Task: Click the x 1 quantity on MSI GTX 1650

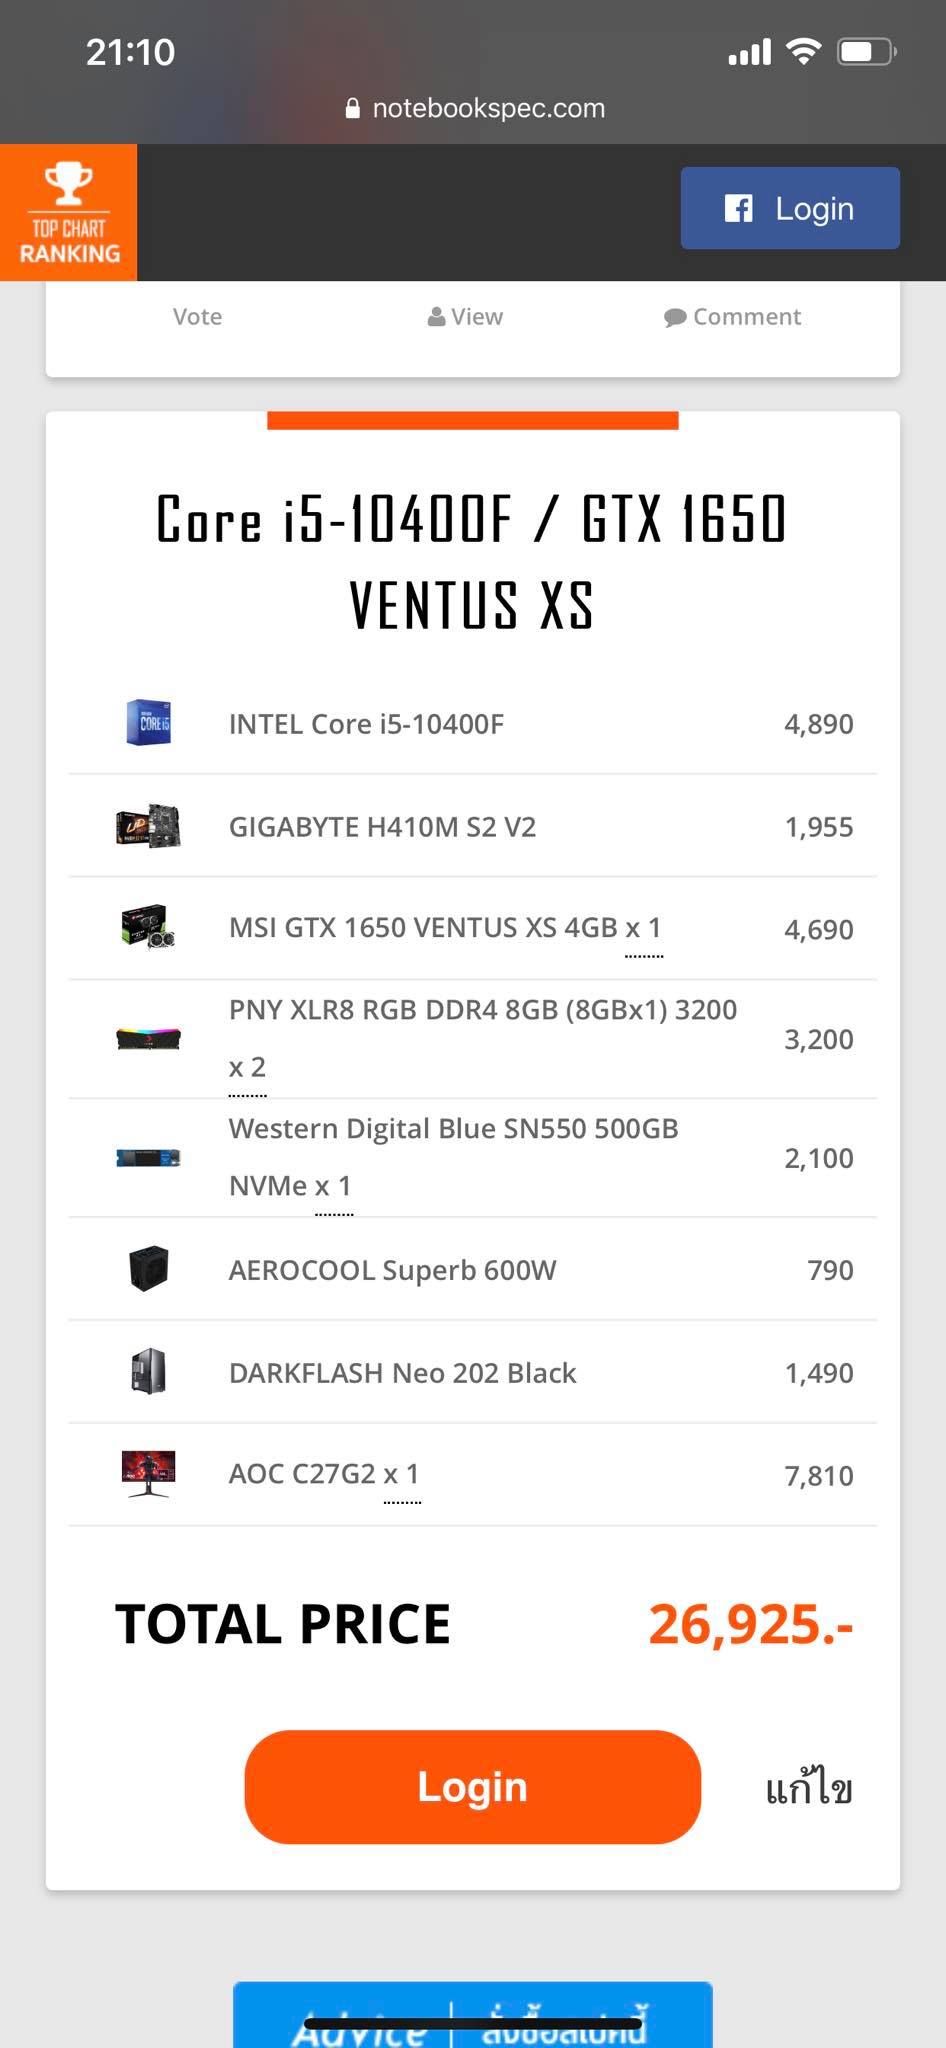Action: [643, 928]
